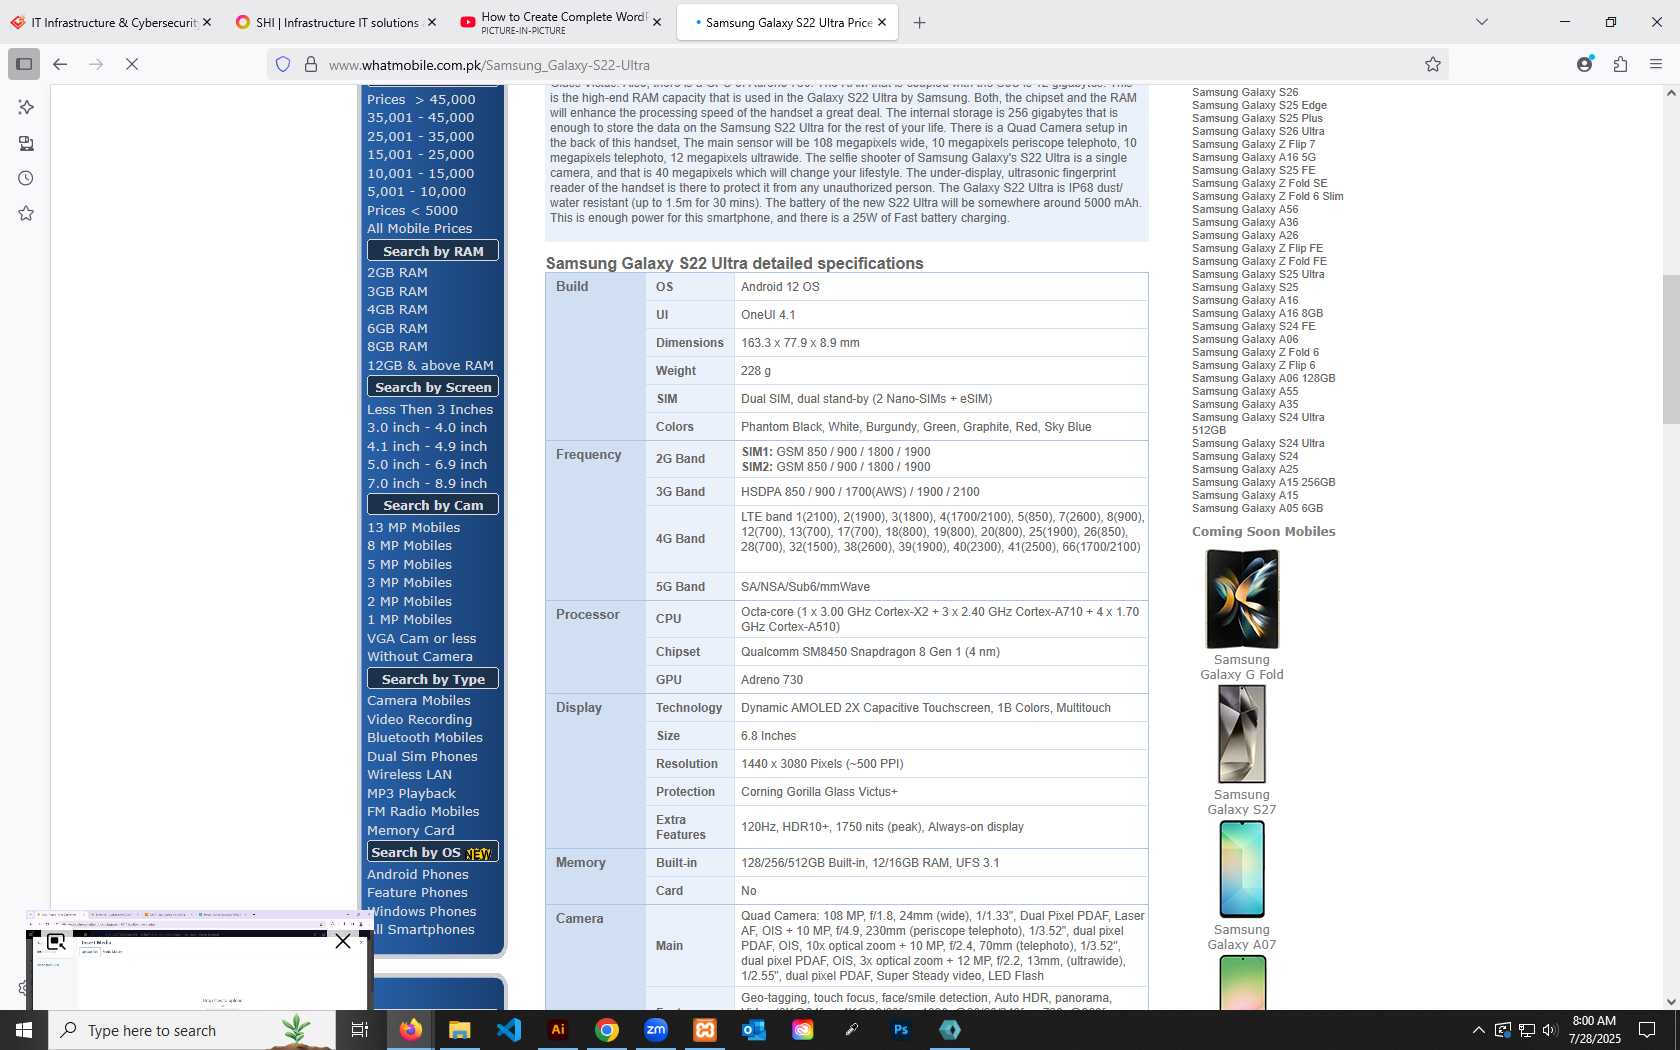The height and width of the screenshot is (1050, 1680).
Task: Click the scrollbar down arrow
Action: (1671, 1001)
